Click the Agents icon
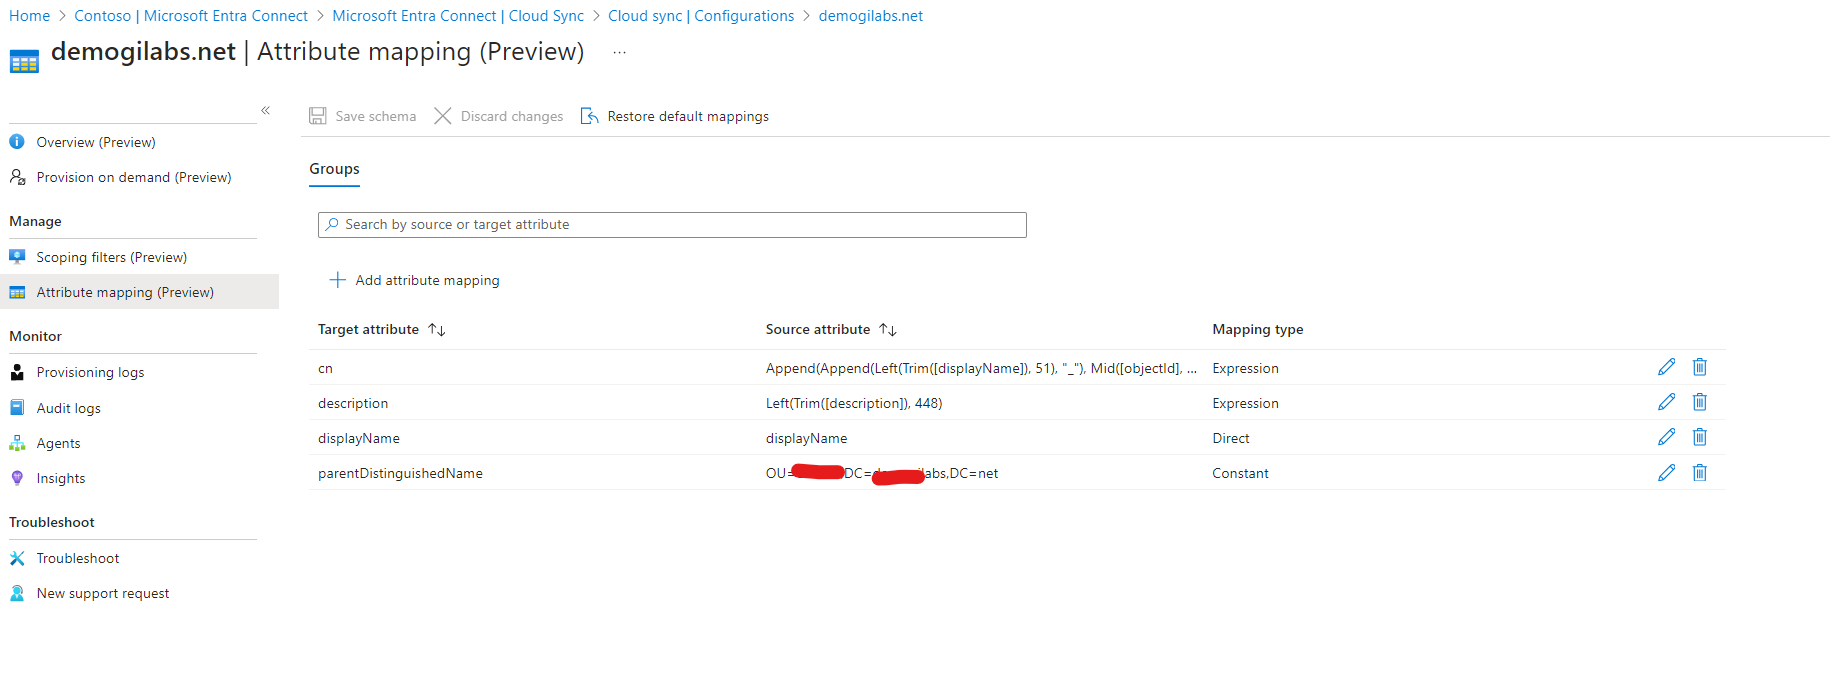Image resolution: width=1830 pixels, height=680 pixels. (17, 443)
